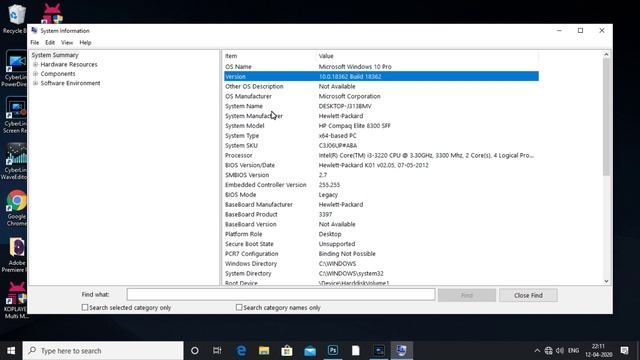This screenshot has width=640, height=360.
Task: Select Hardware Resources tree label
Action: click(x=69, y=64)
